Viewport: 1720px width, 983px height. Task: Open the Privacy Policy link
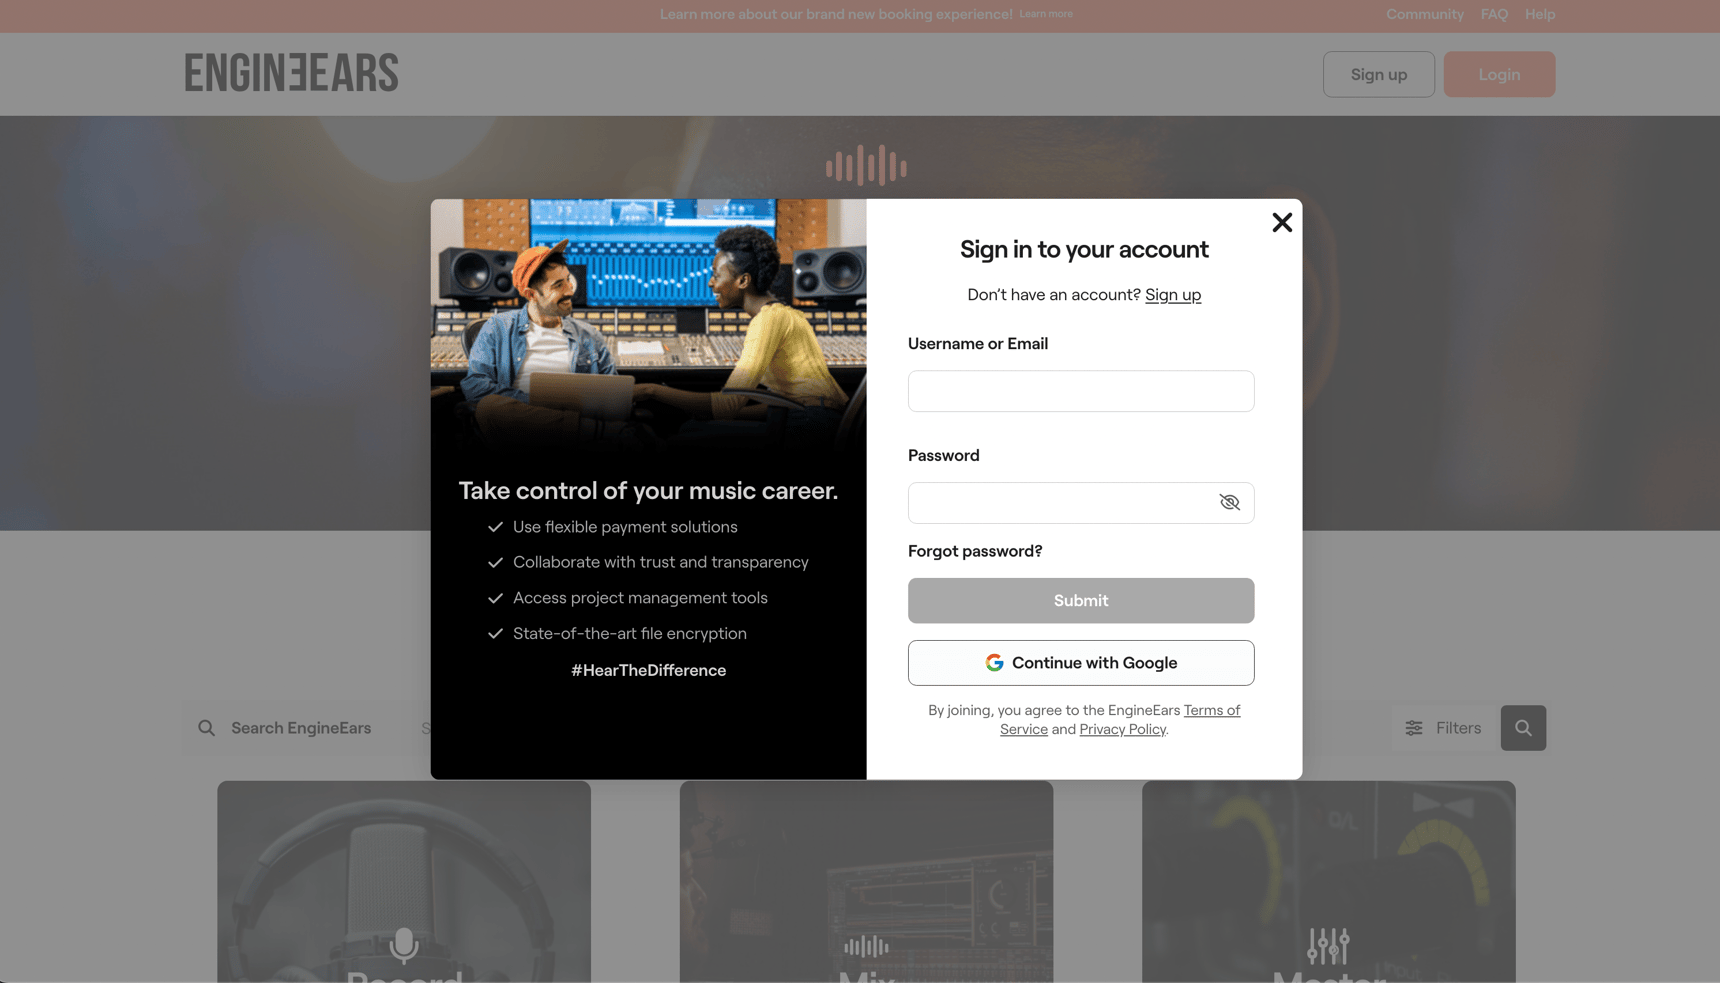click(1122, 730)
